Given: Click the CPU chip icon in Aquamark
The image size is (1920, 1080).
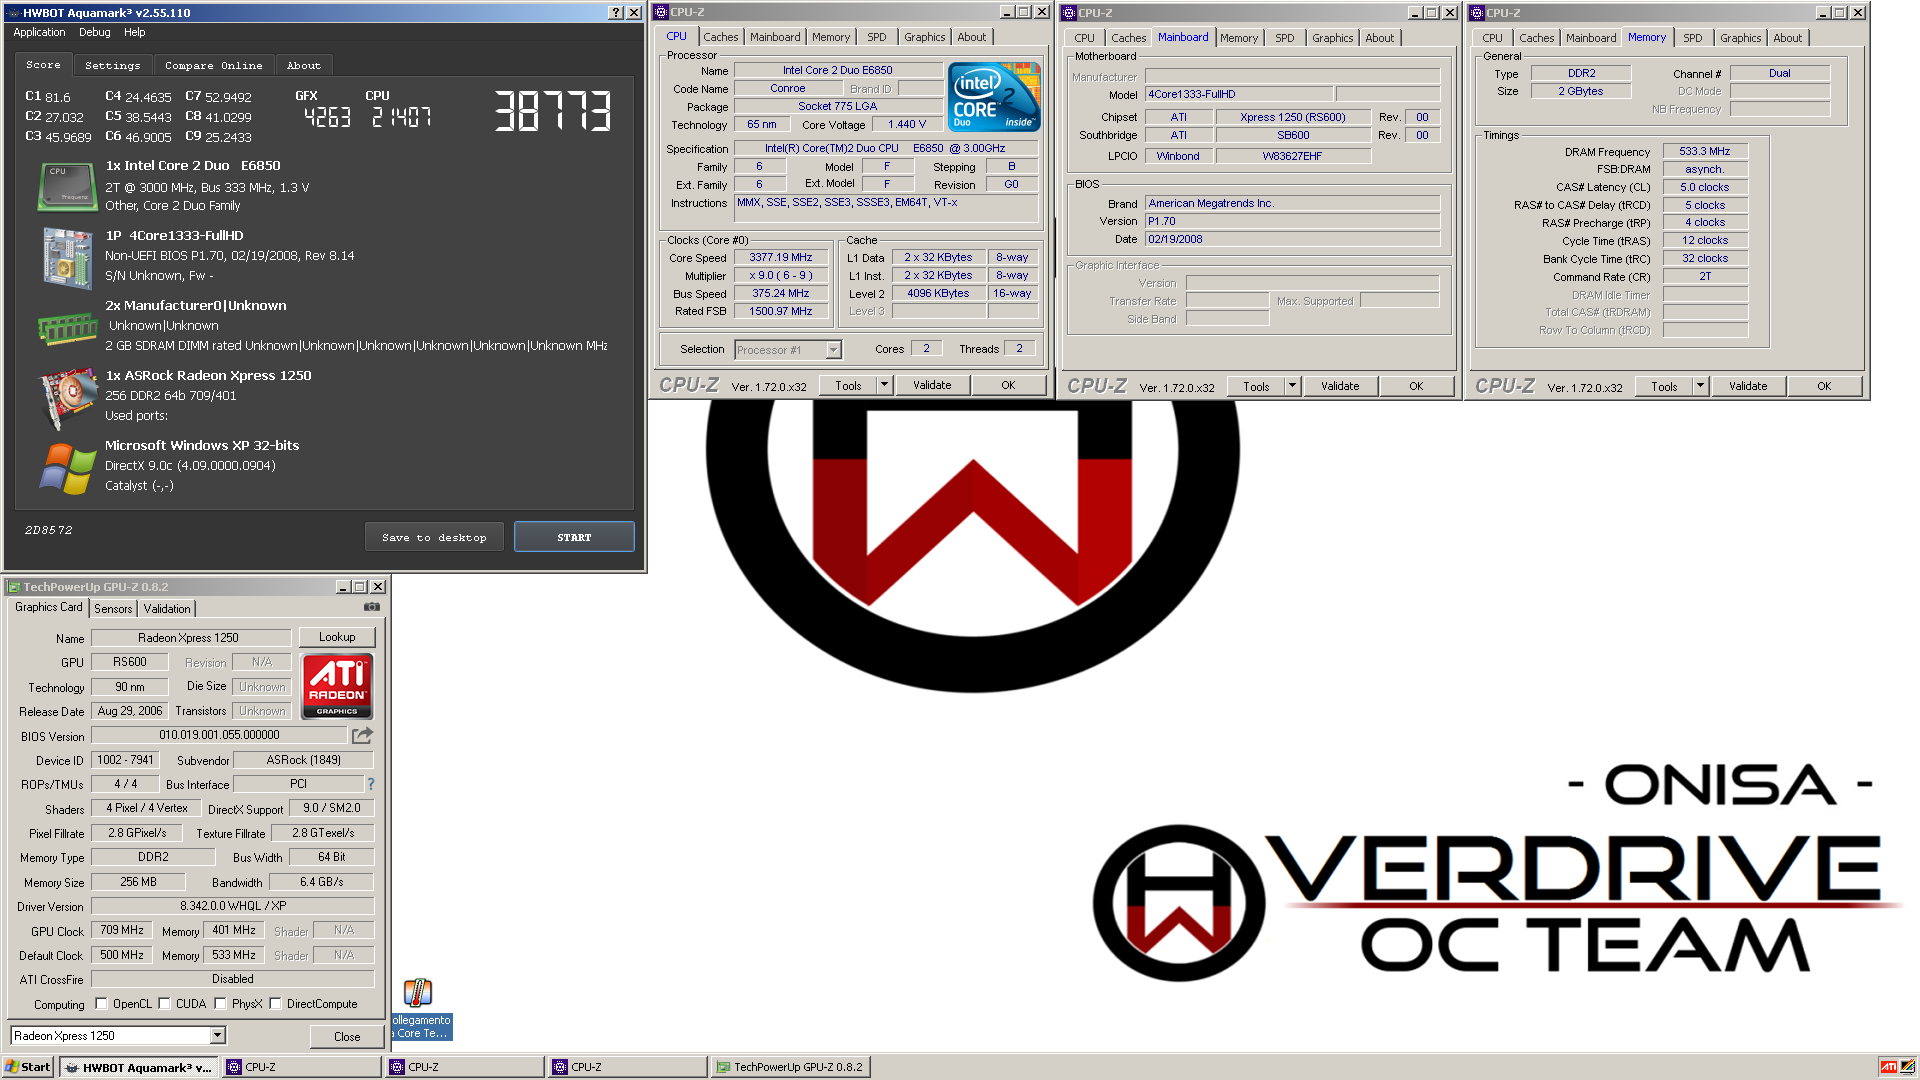Looking at the screenshot, I should click(x=66, y=187).
